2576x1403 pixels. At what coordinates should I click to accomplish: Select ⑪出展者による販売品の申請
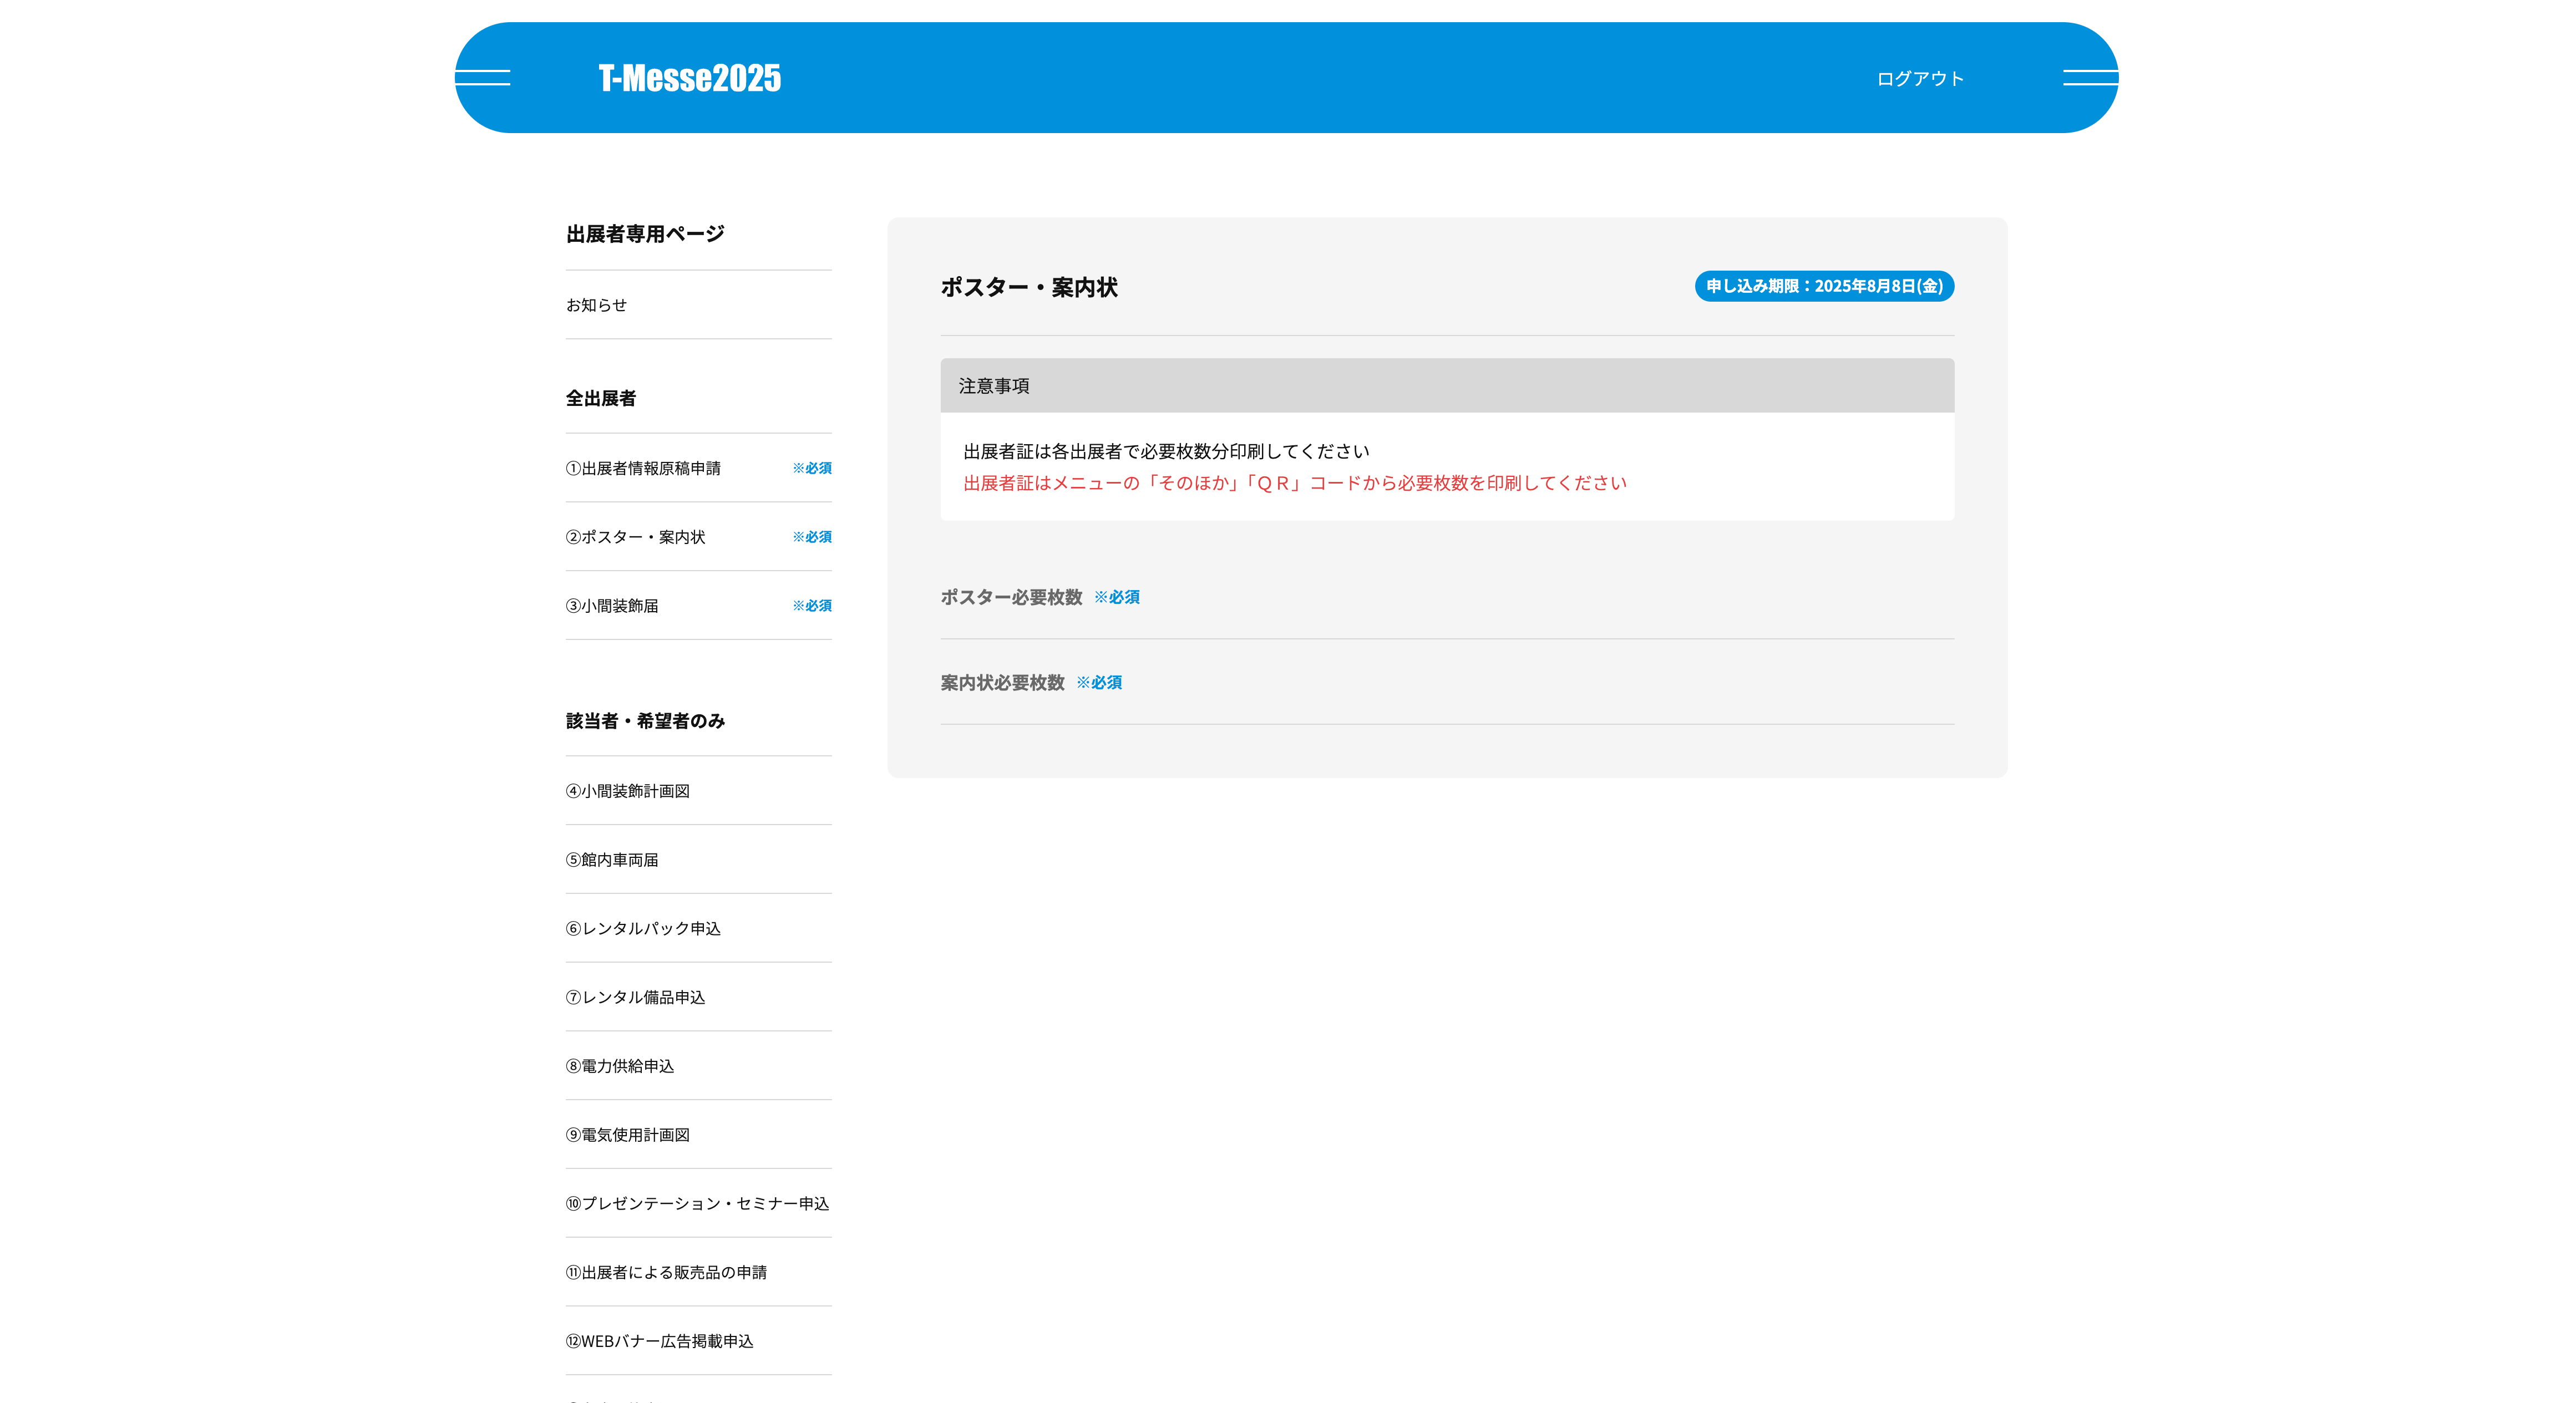666,1272
